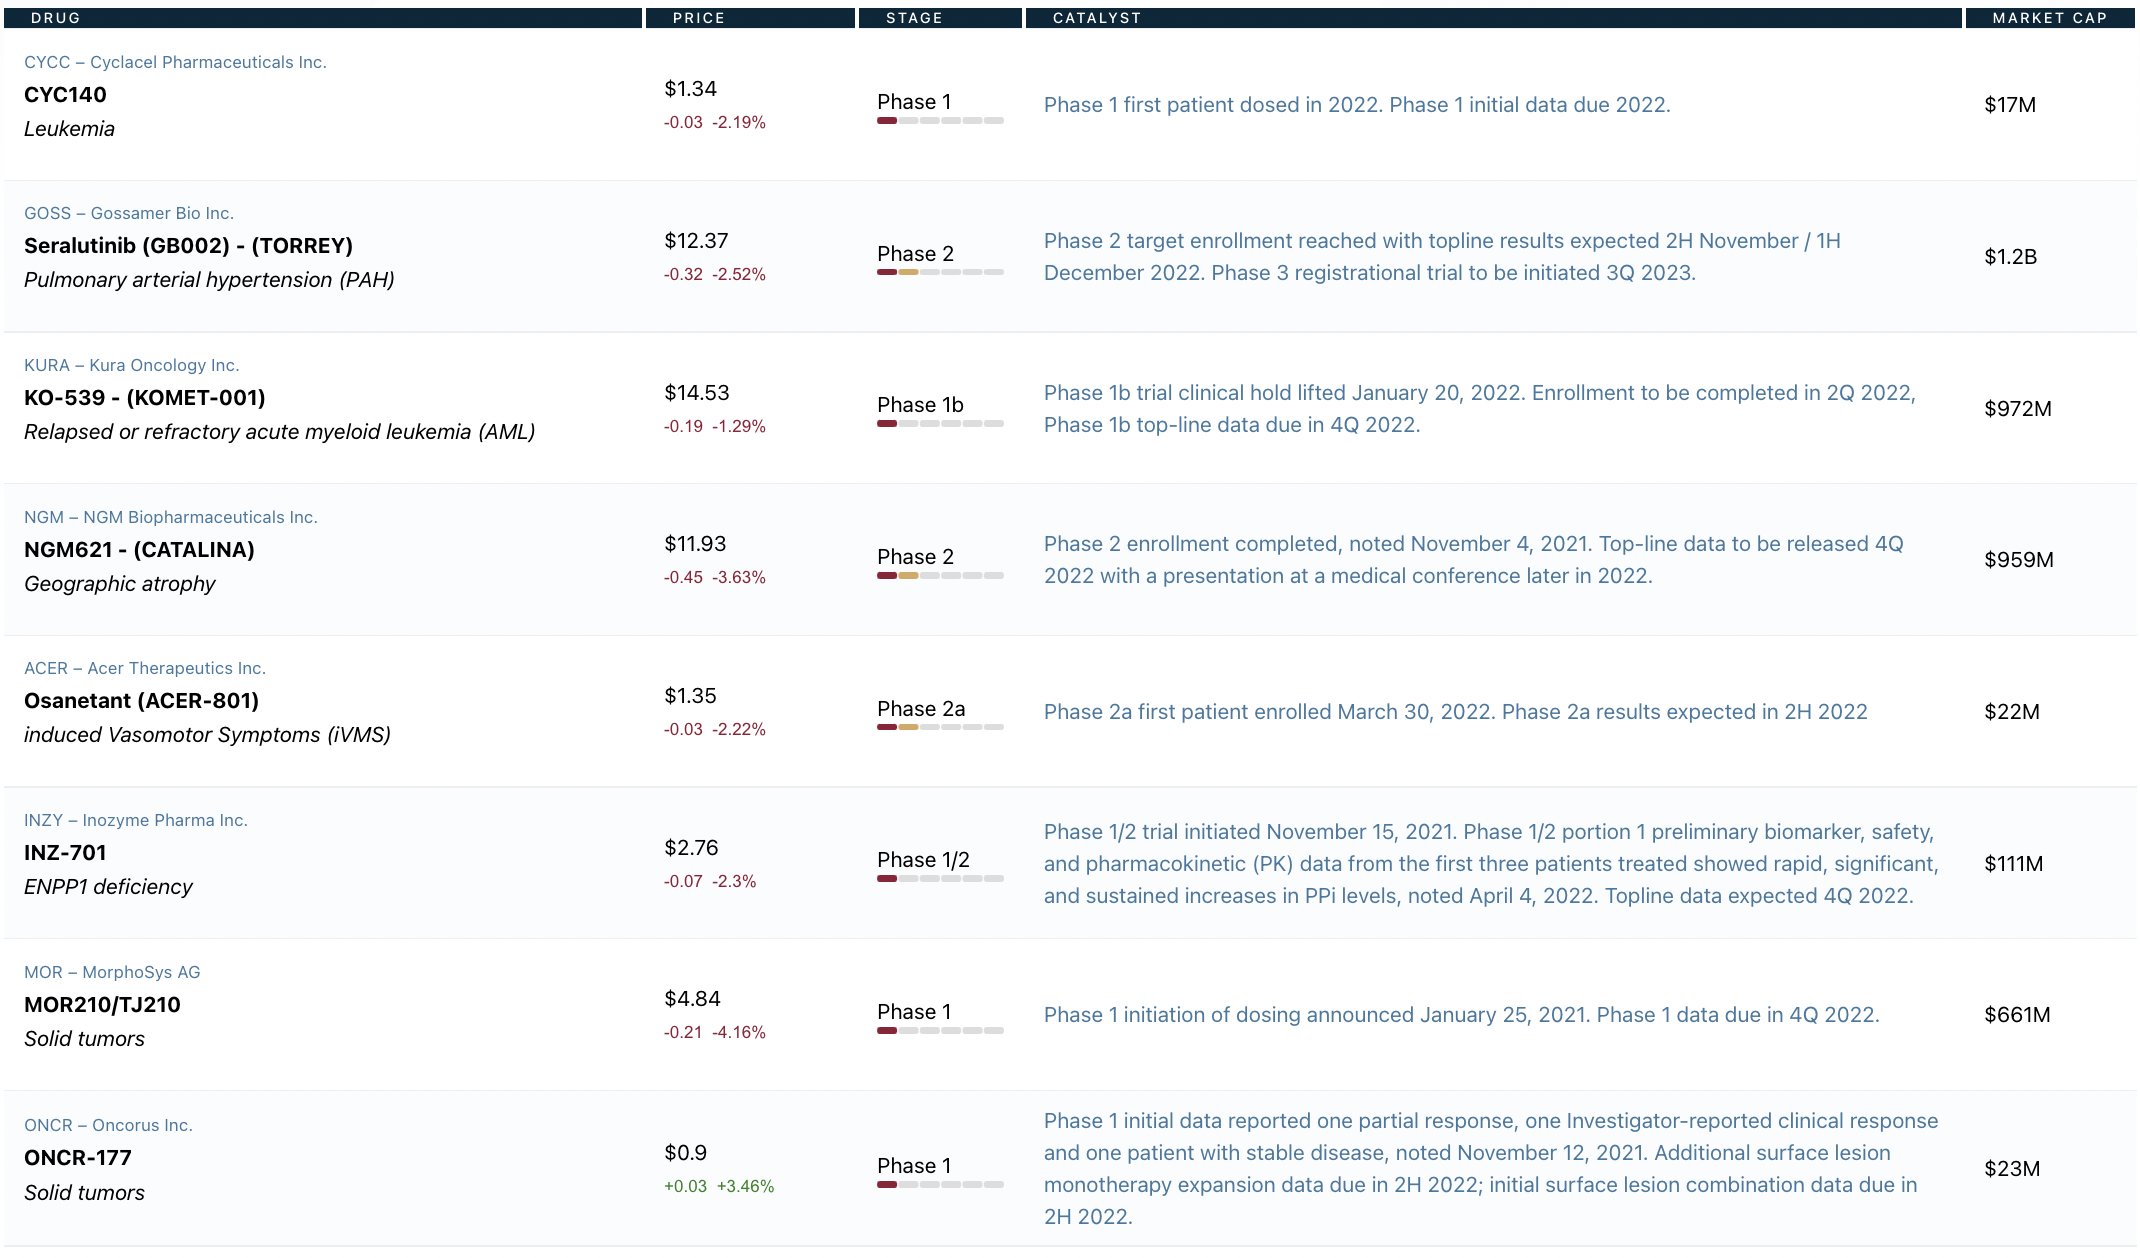Sort the table by the DRUG column
2140x1258 pixels.
pyautogui.click(x=56, y=17)
